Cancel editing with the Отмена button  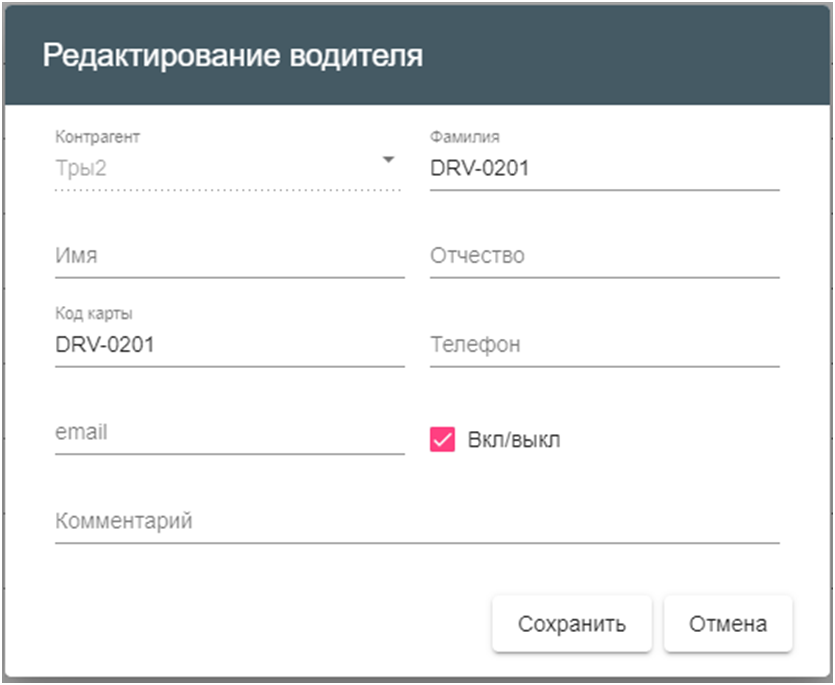(x=728, y=624)
